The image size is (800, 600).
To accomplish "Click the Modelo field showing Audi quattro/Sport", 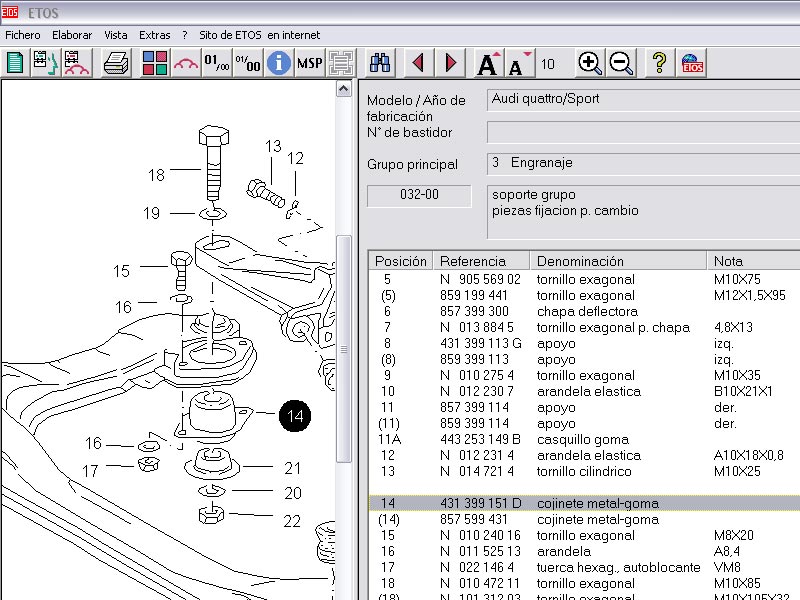I will point(643,99).
